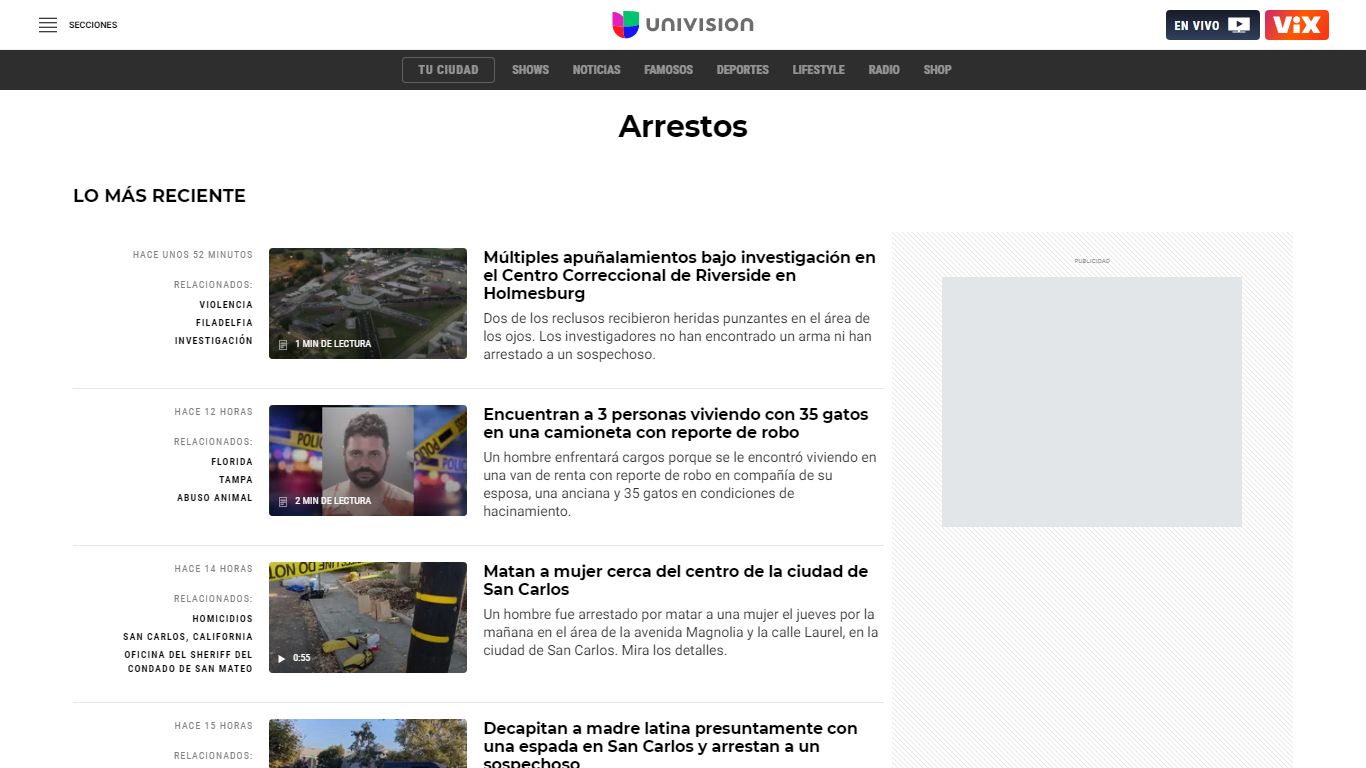Go to the Shows section

(x=530, y=70)
